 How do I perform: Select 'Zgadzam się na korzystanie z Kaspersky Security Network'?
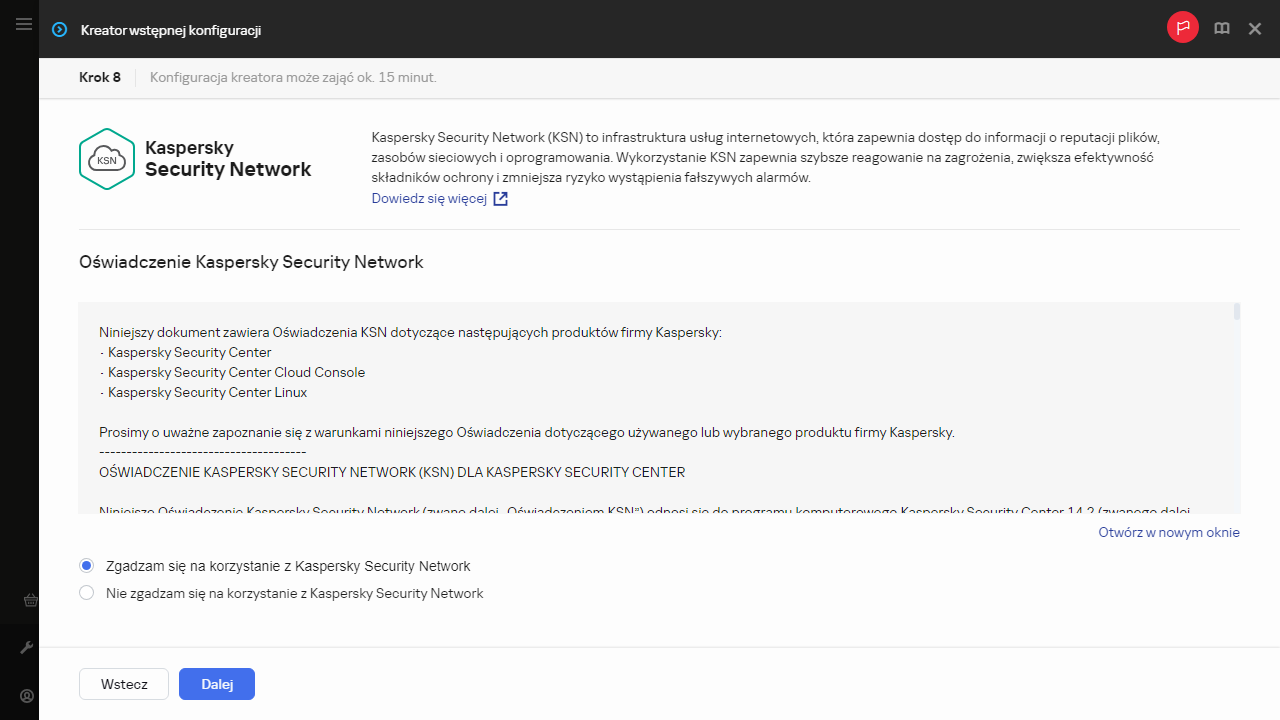[x=86, y=565]
